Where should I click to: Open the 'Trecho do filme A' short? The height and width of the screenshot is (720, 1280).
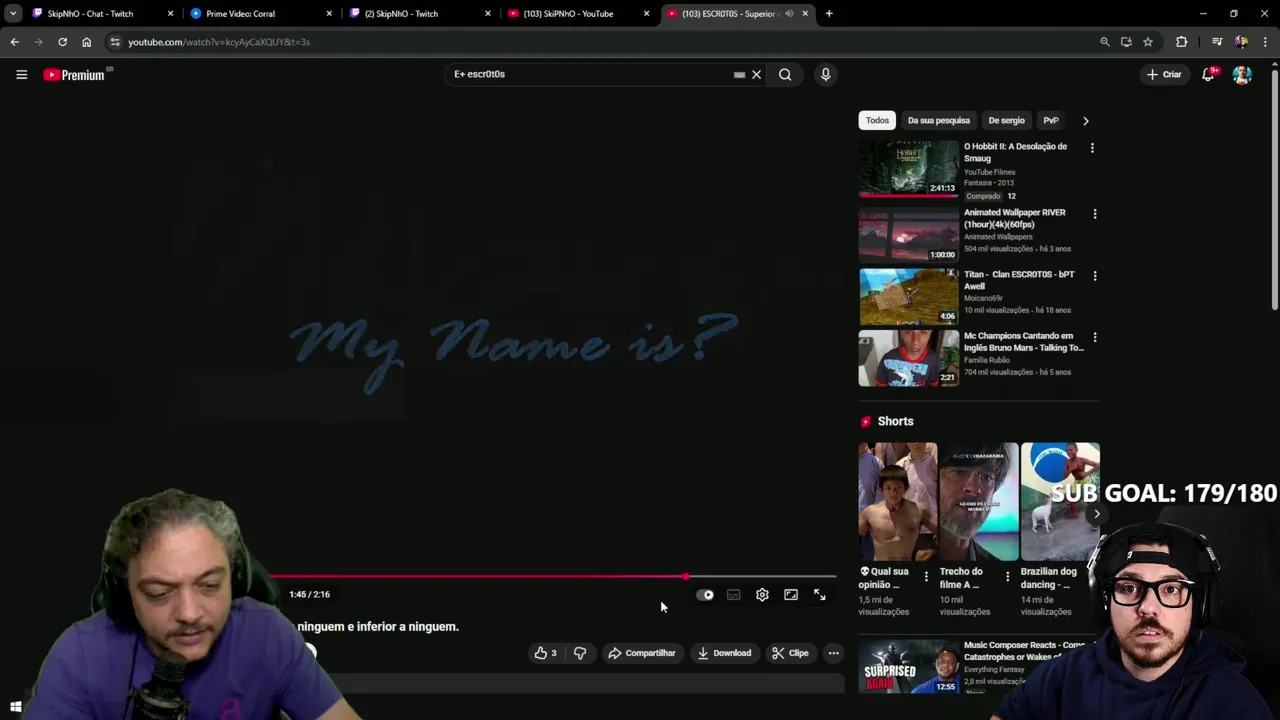click(978, 502)
